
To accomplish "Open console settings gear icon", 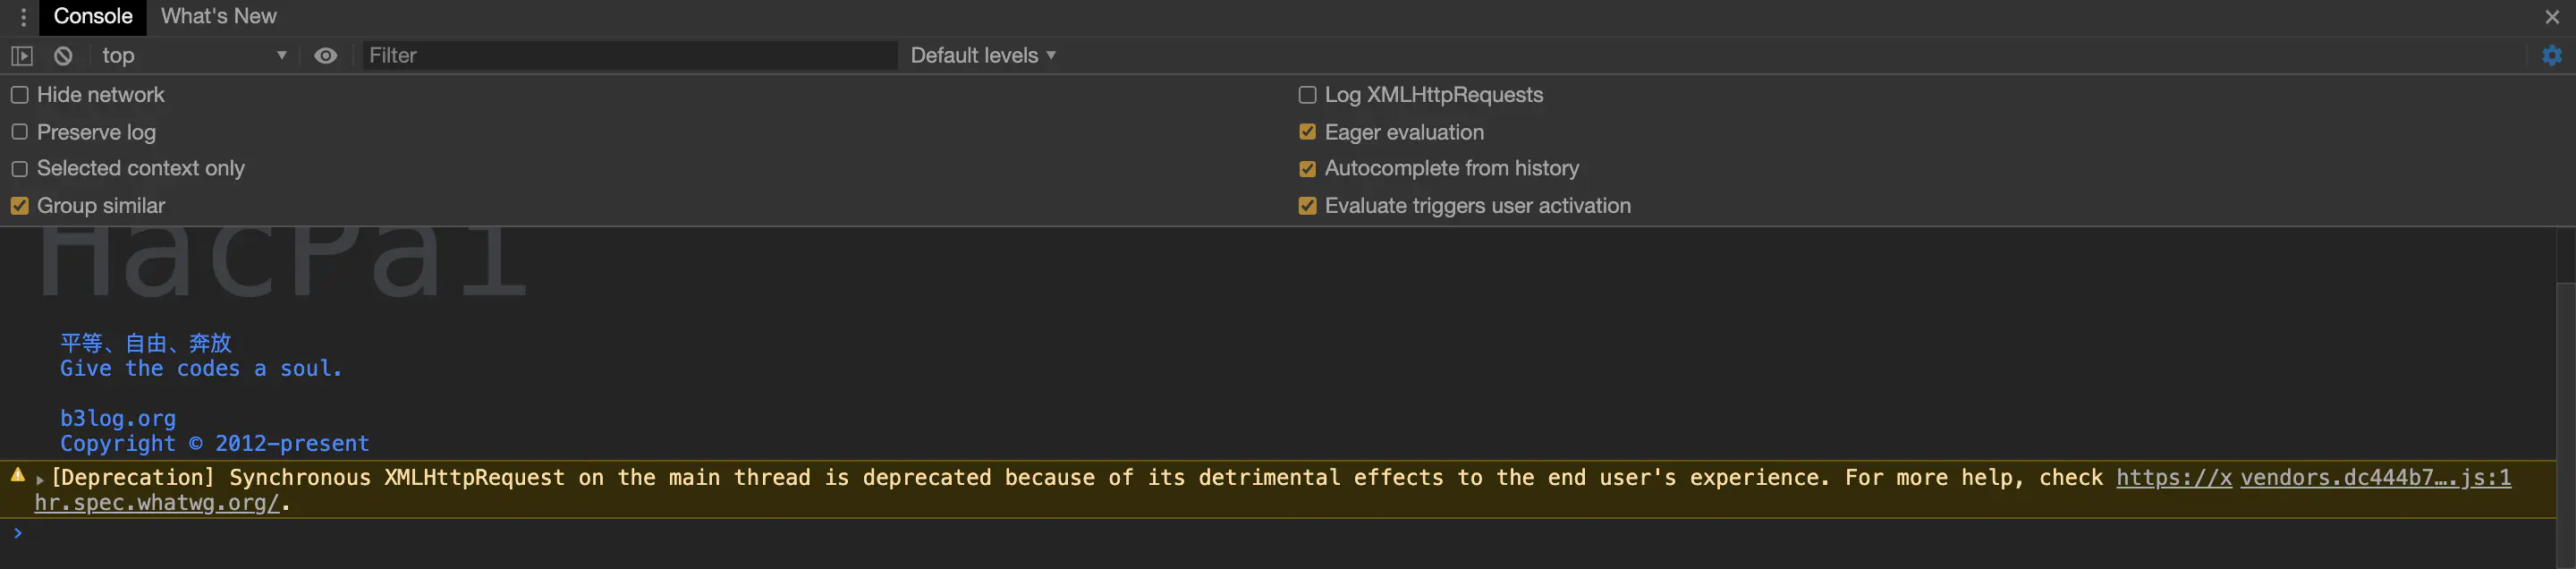I will (x=2551, y=56).
